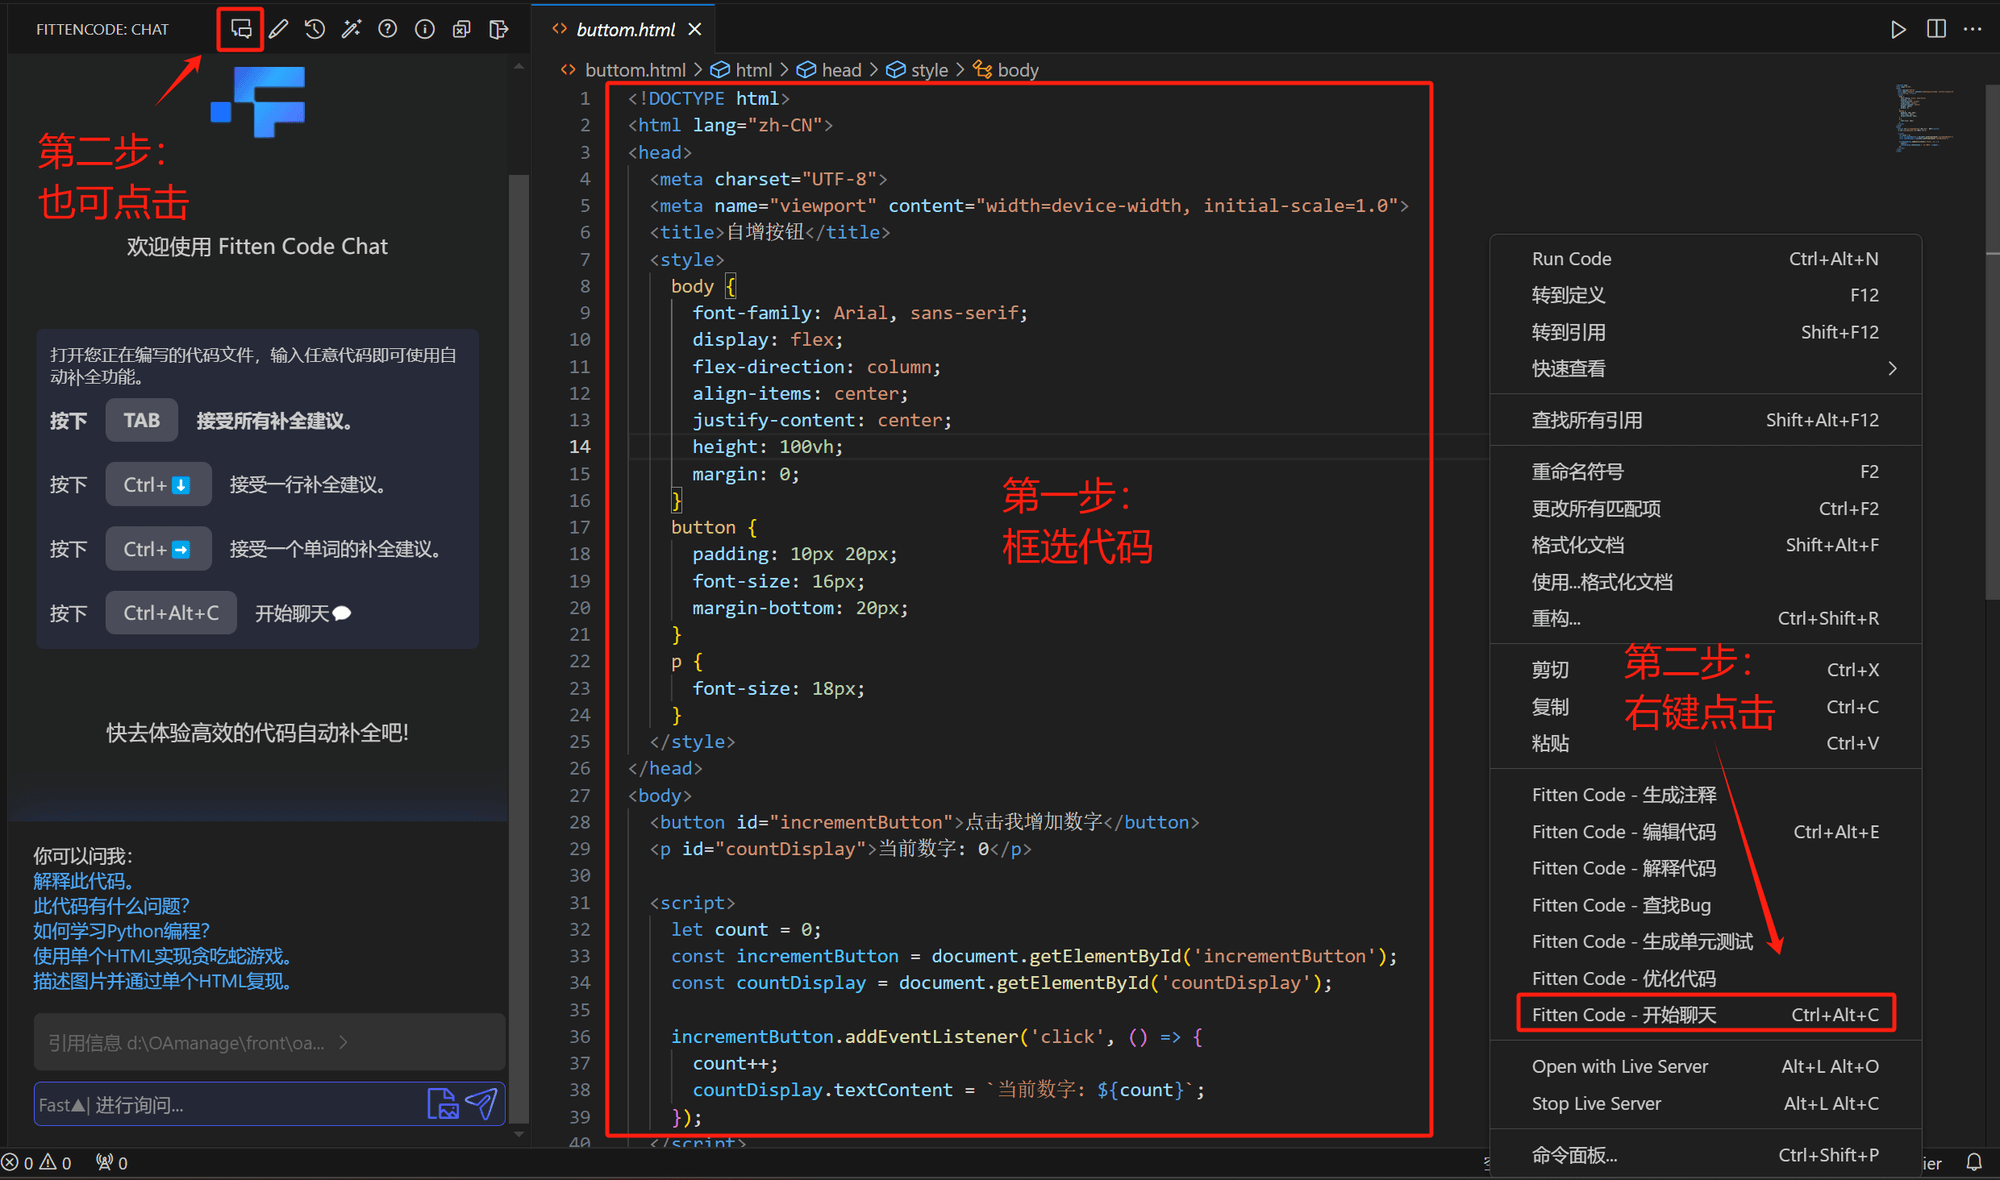The image size is (2000, 1180).
Task: Choose Fitten Code - 查找Bug
Action: 1705,905
